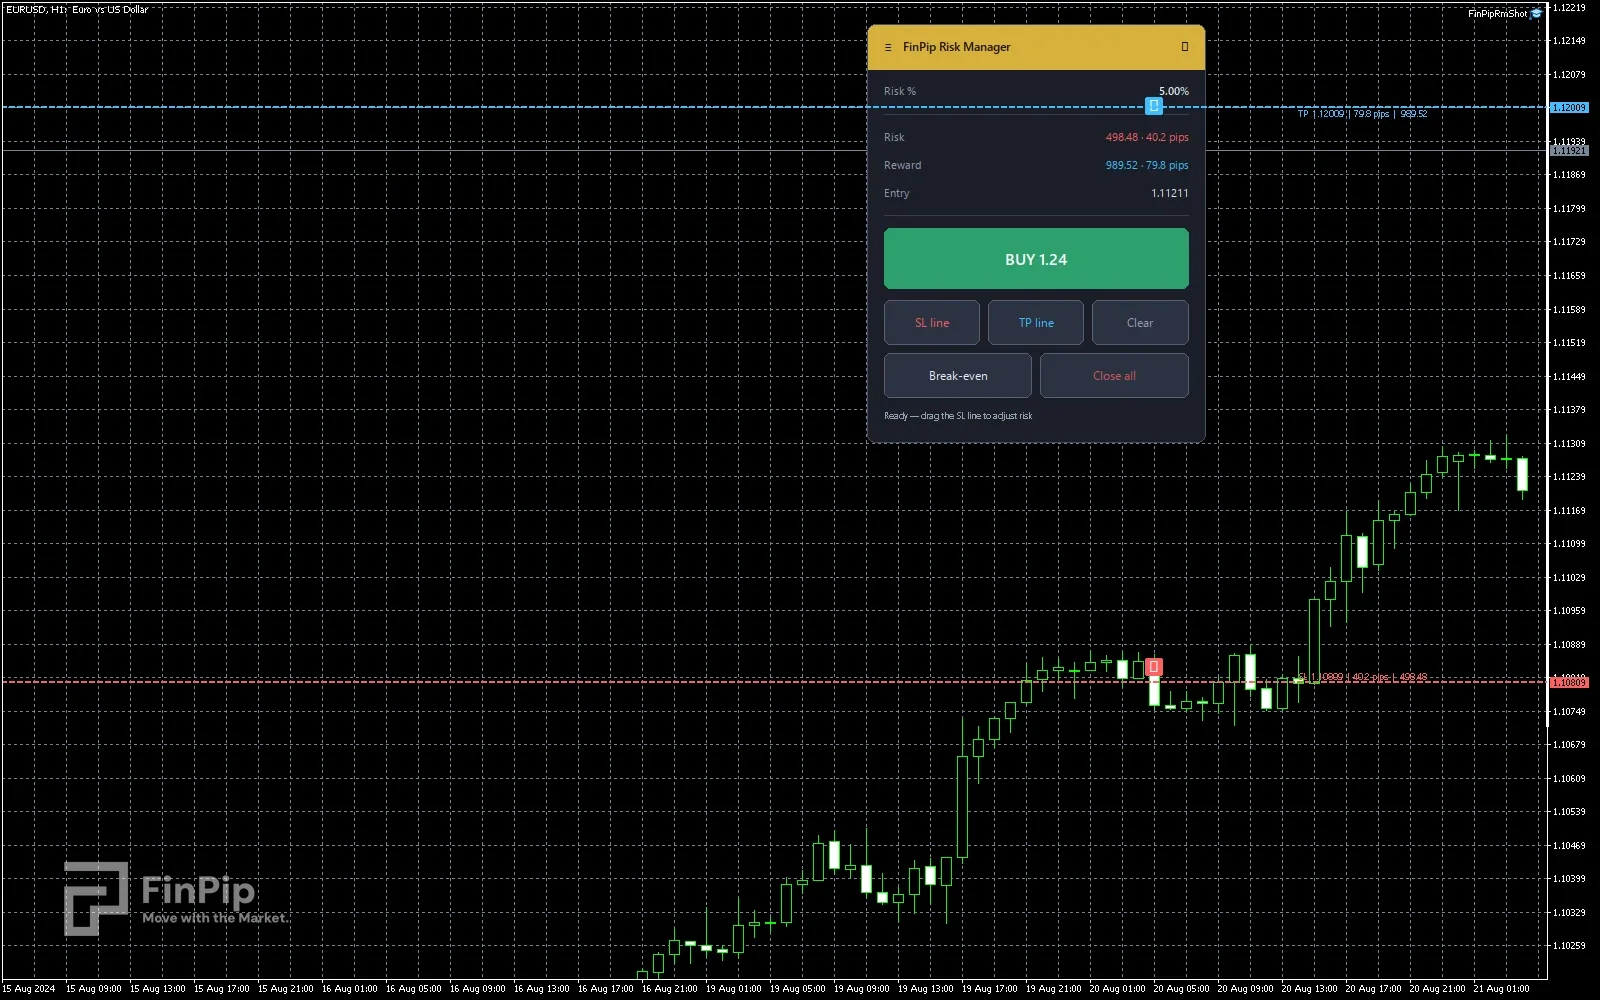Click the Risk % value 5.00%
The image size is (1600, 1000).
1174,91
